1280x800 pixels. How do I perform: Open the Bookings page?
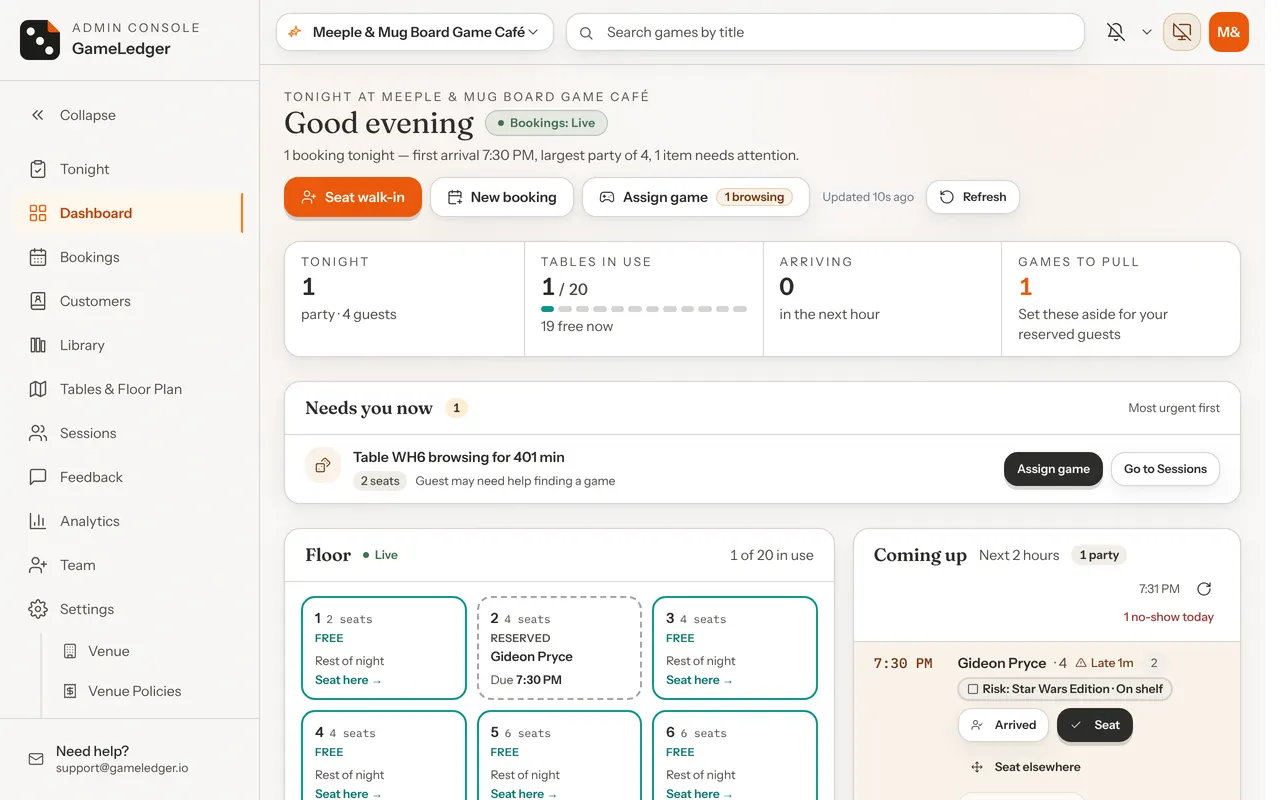point(130,257)
